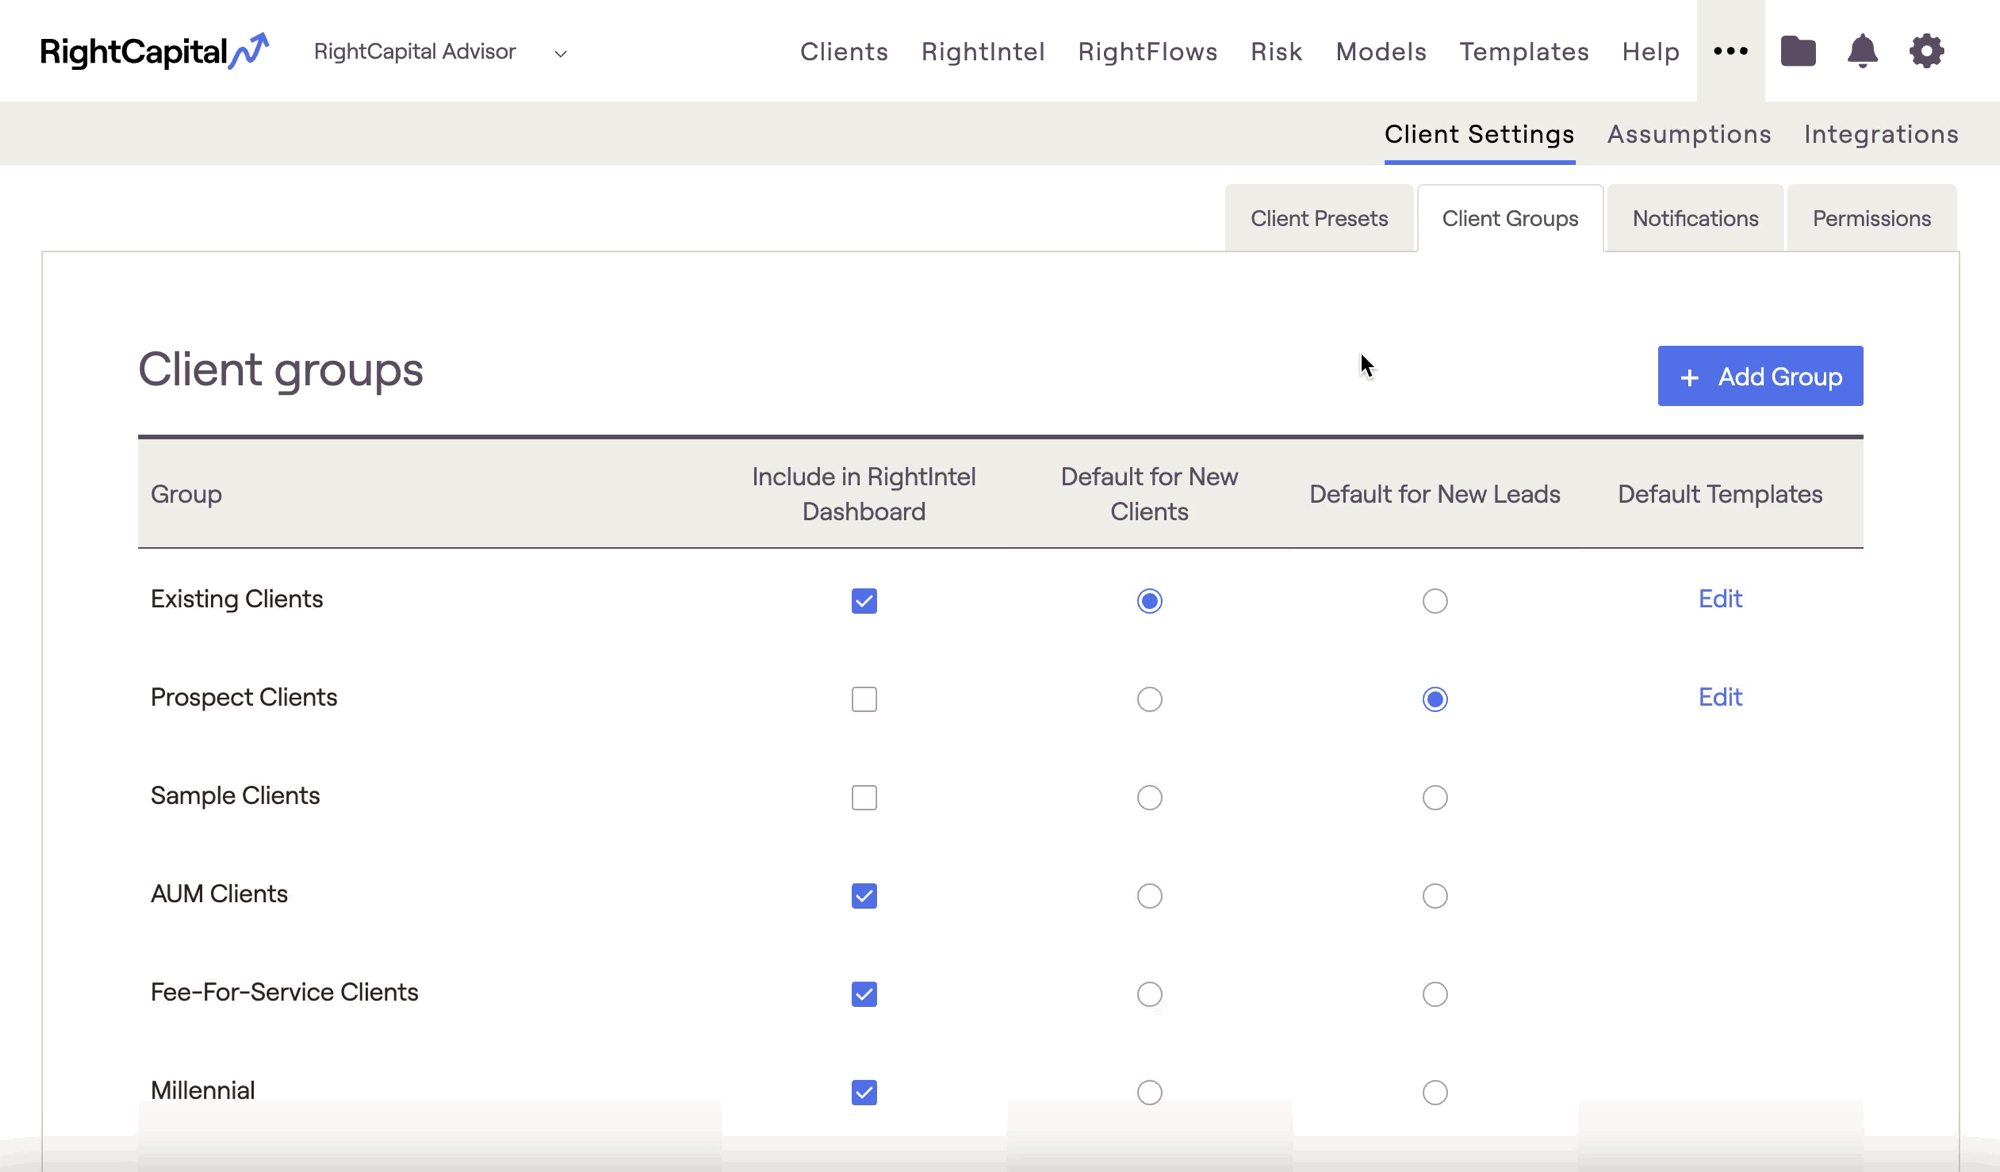This screenshot has width=2000, height=1172.
Task: Select Existing Clients as default for new clients
Action: (1149, 601)
